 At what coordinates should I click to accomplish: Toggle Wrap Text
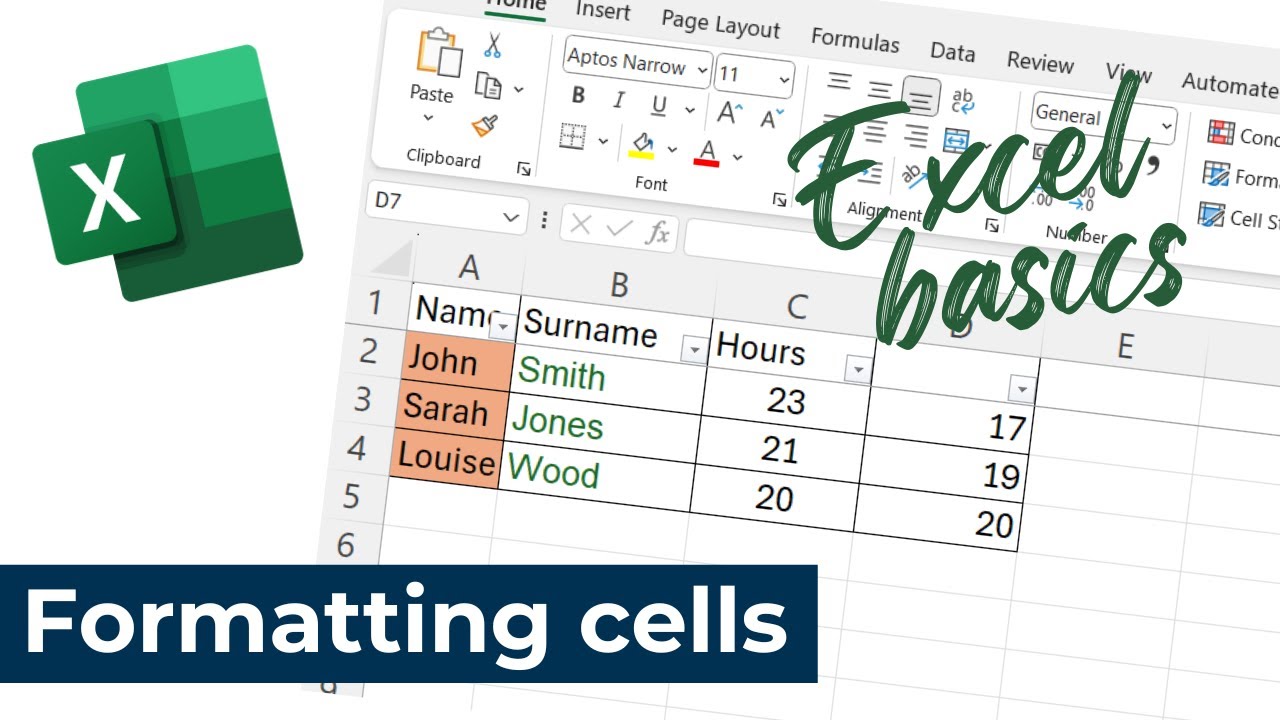point(963,100)
